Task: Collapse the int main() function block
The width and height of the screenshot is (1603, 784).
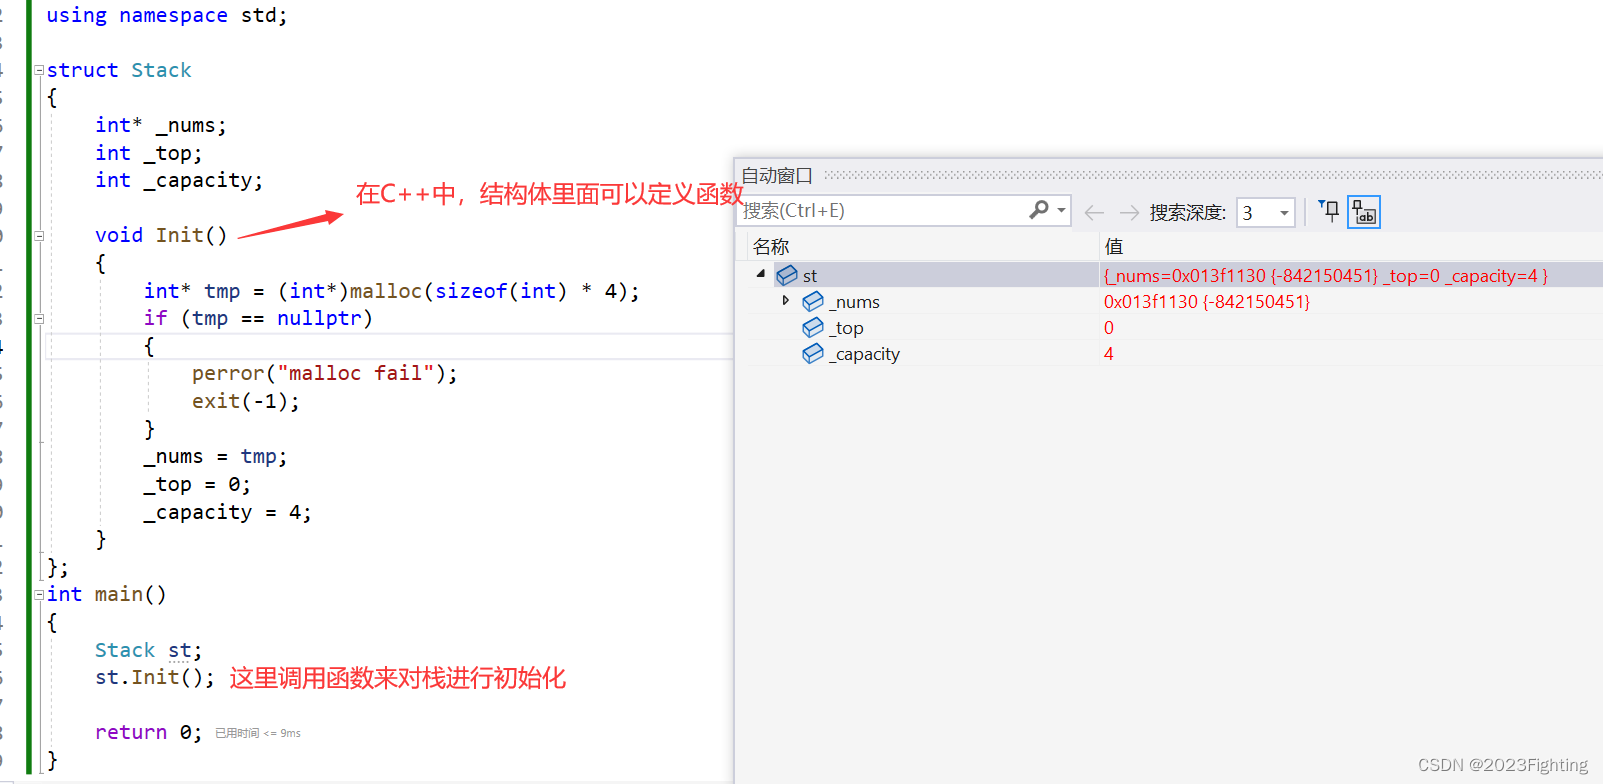Action: point(39,595)
